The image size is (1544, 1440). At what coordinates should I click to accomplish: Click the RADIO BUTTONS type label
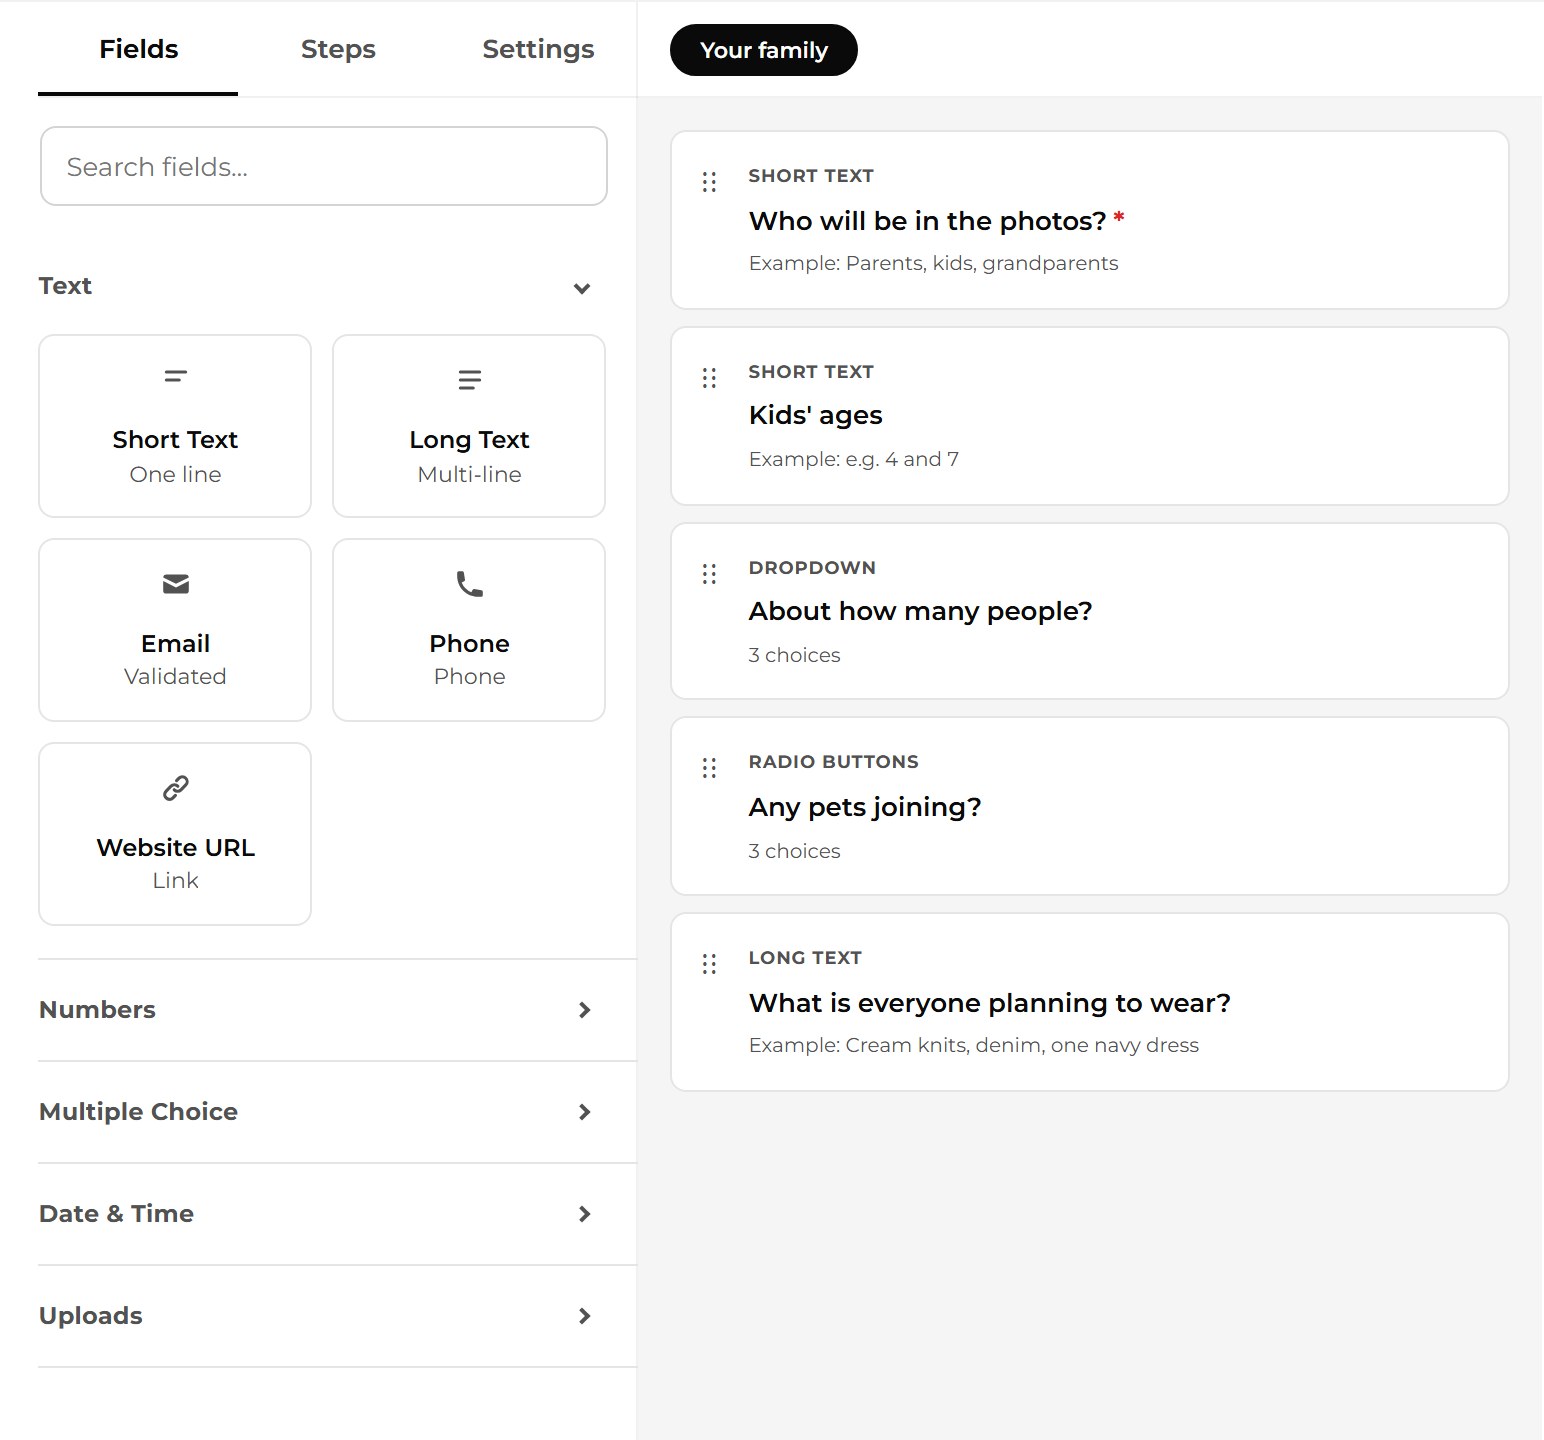click(833, 762)
